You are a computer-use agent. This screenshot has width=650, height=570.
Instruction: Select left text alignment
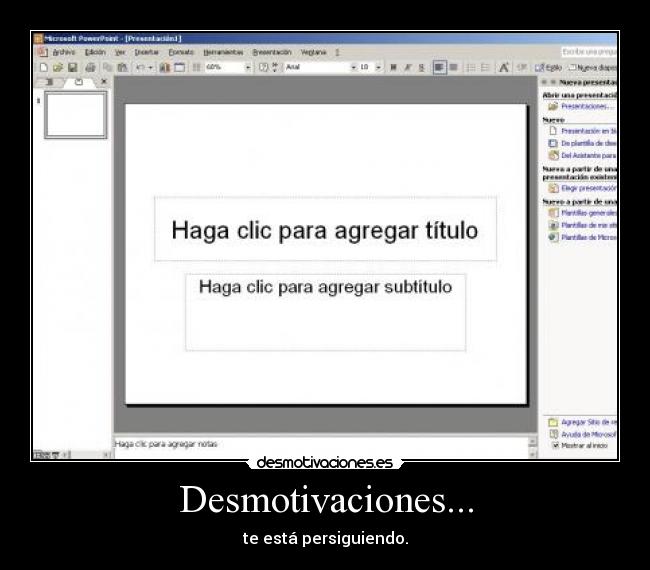pyautogui.click(x=439, y=67)
